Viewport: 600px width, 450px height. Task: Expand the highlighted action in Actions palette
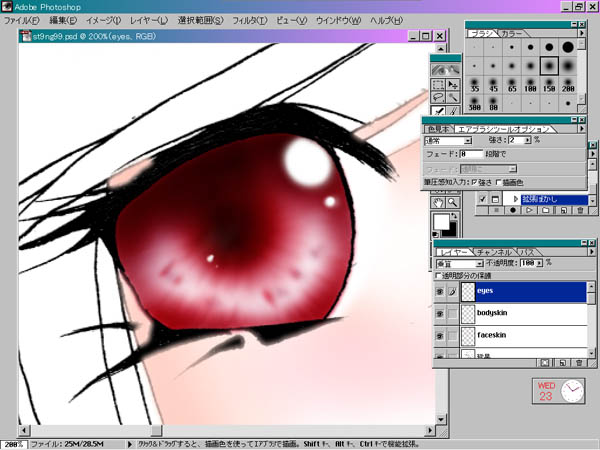(x=515, y=199)
